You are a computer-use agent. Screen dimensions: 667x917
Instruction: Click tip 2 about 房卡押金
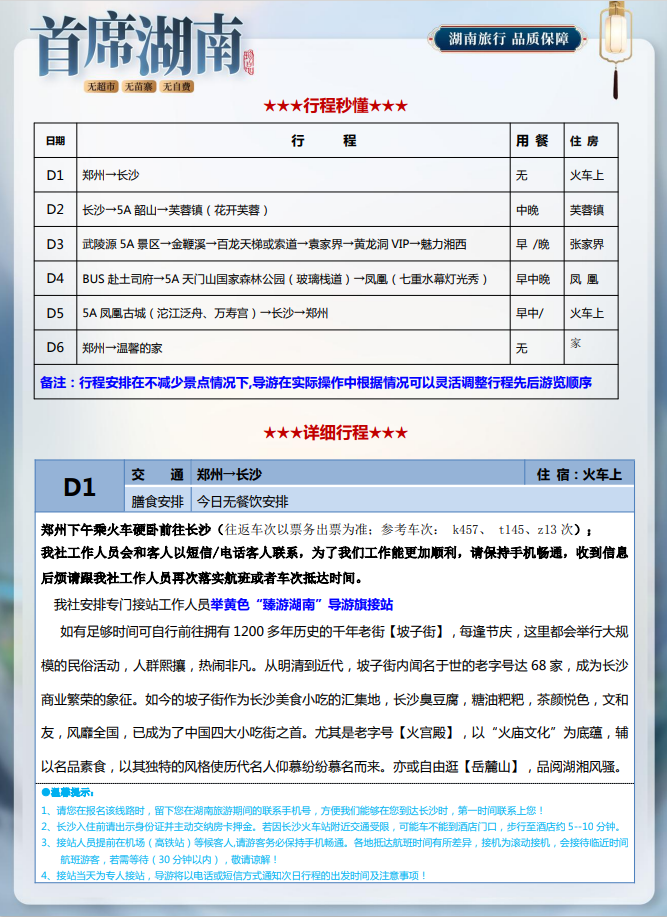[x=332, y=826]
